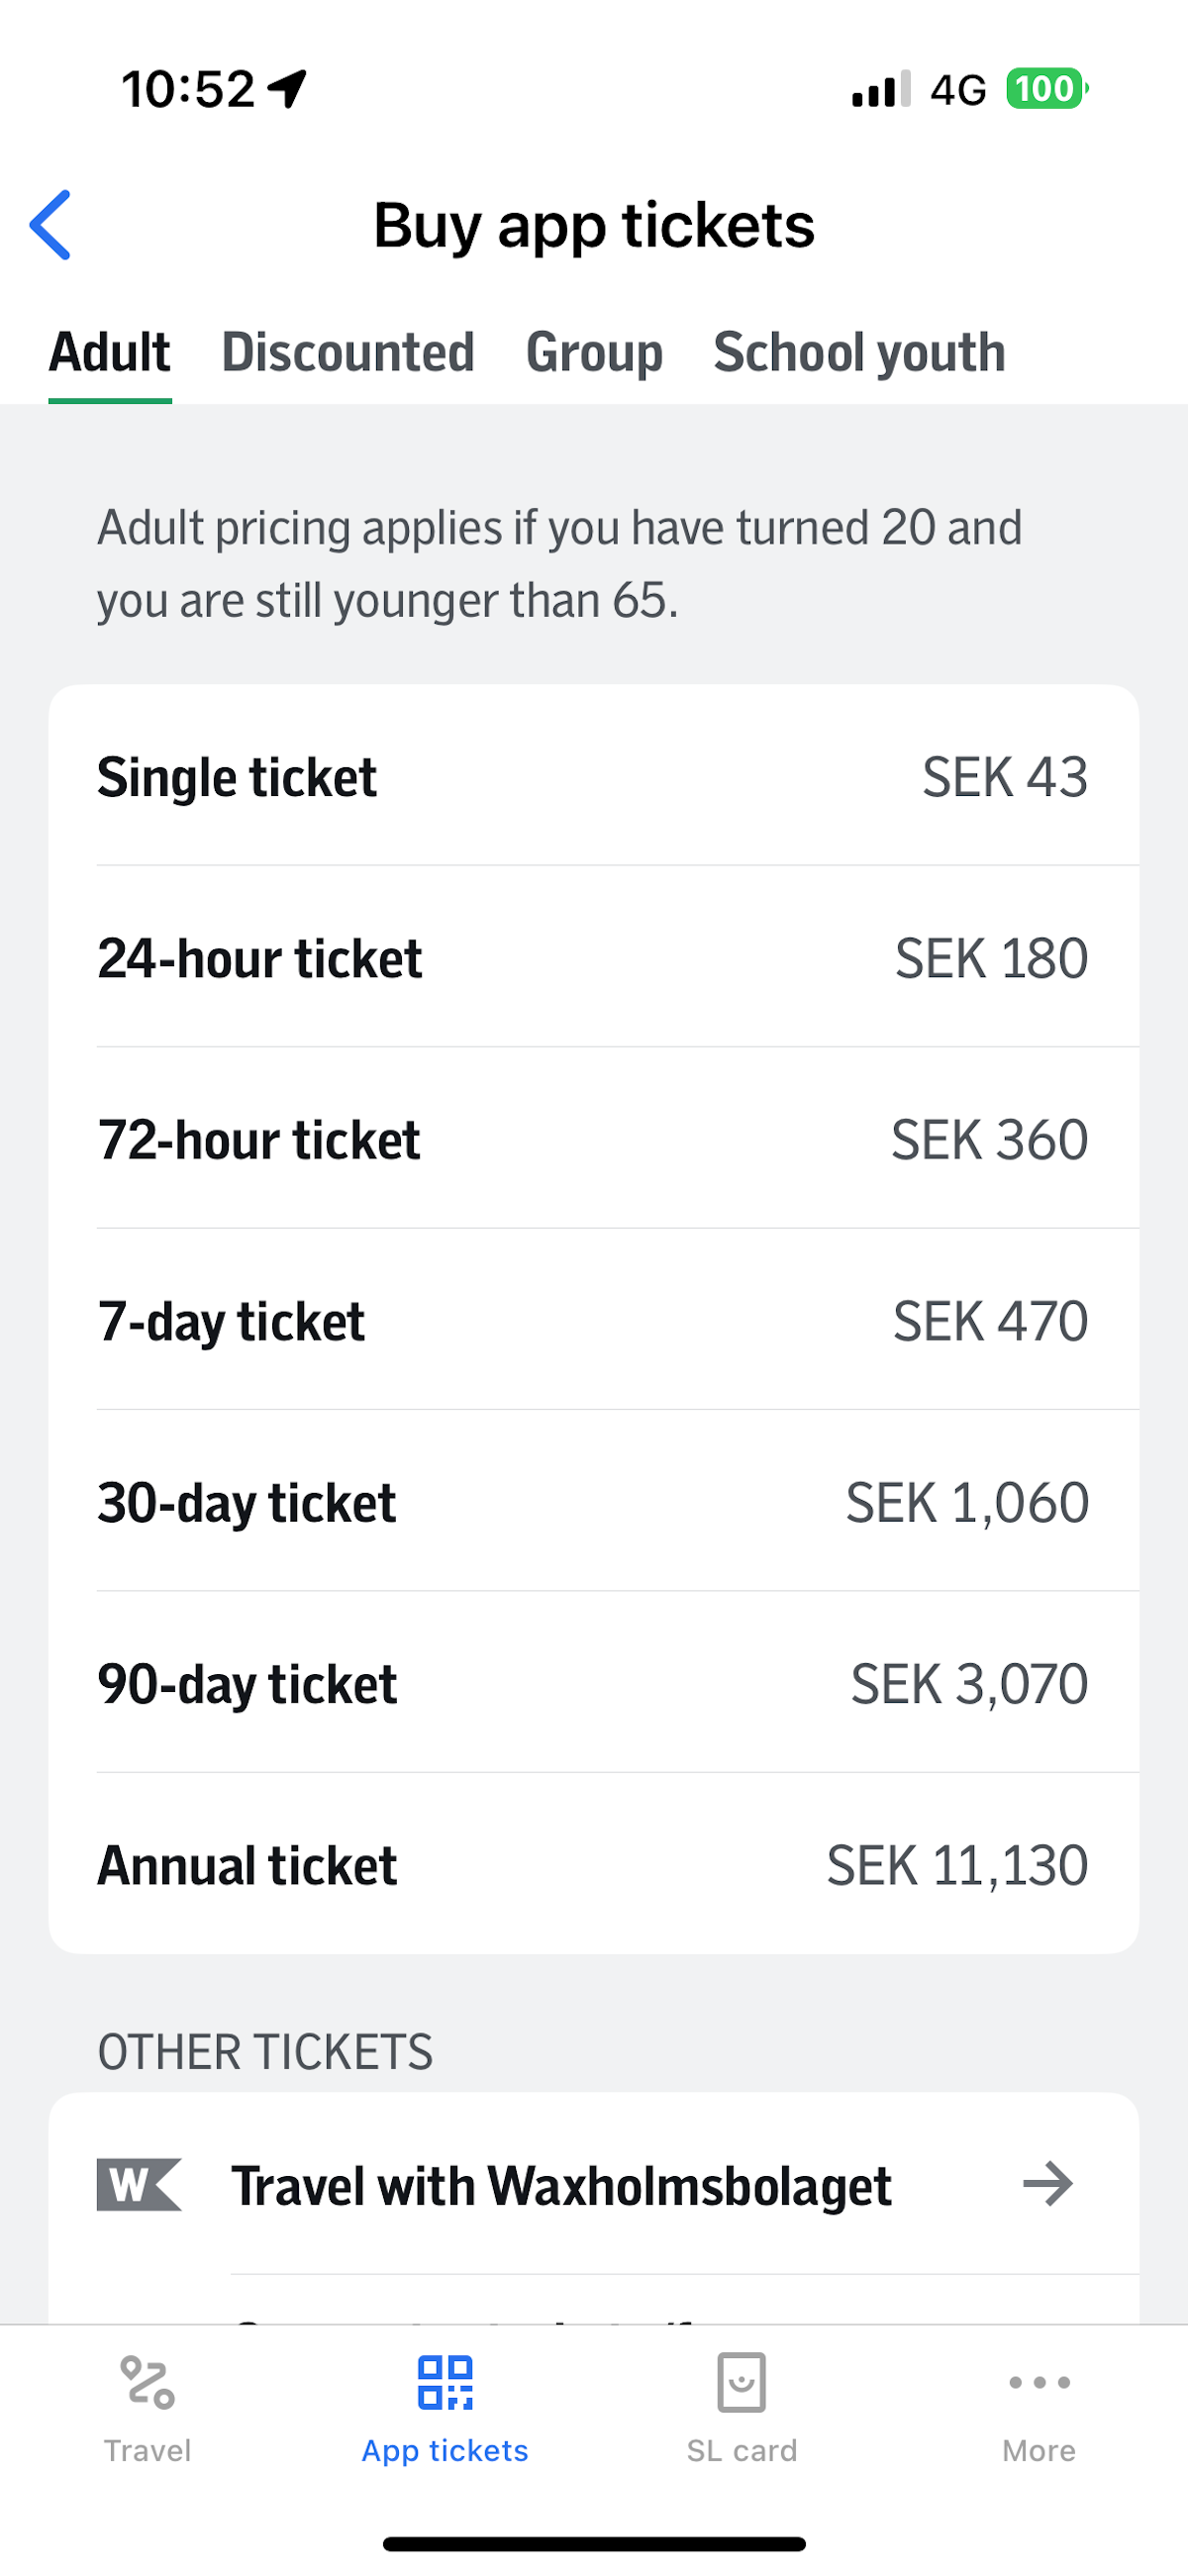Tap the blue back chevron
1188x2576 pixels.
pyautogui.click(x=51, y=225)
